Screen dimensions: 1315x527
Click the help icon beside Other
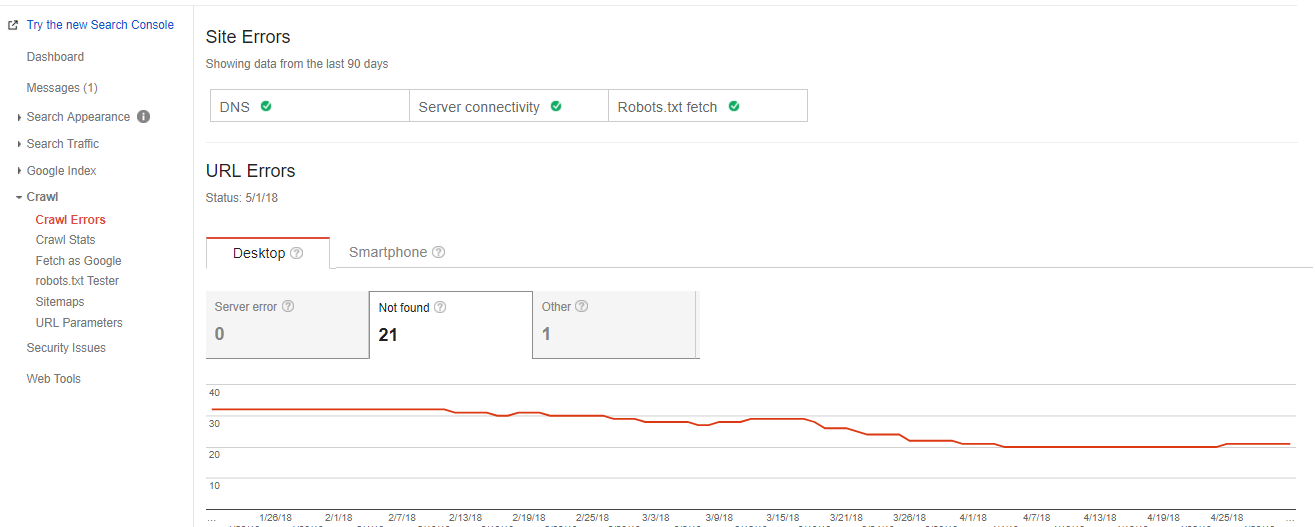click(x=581, y=307)
